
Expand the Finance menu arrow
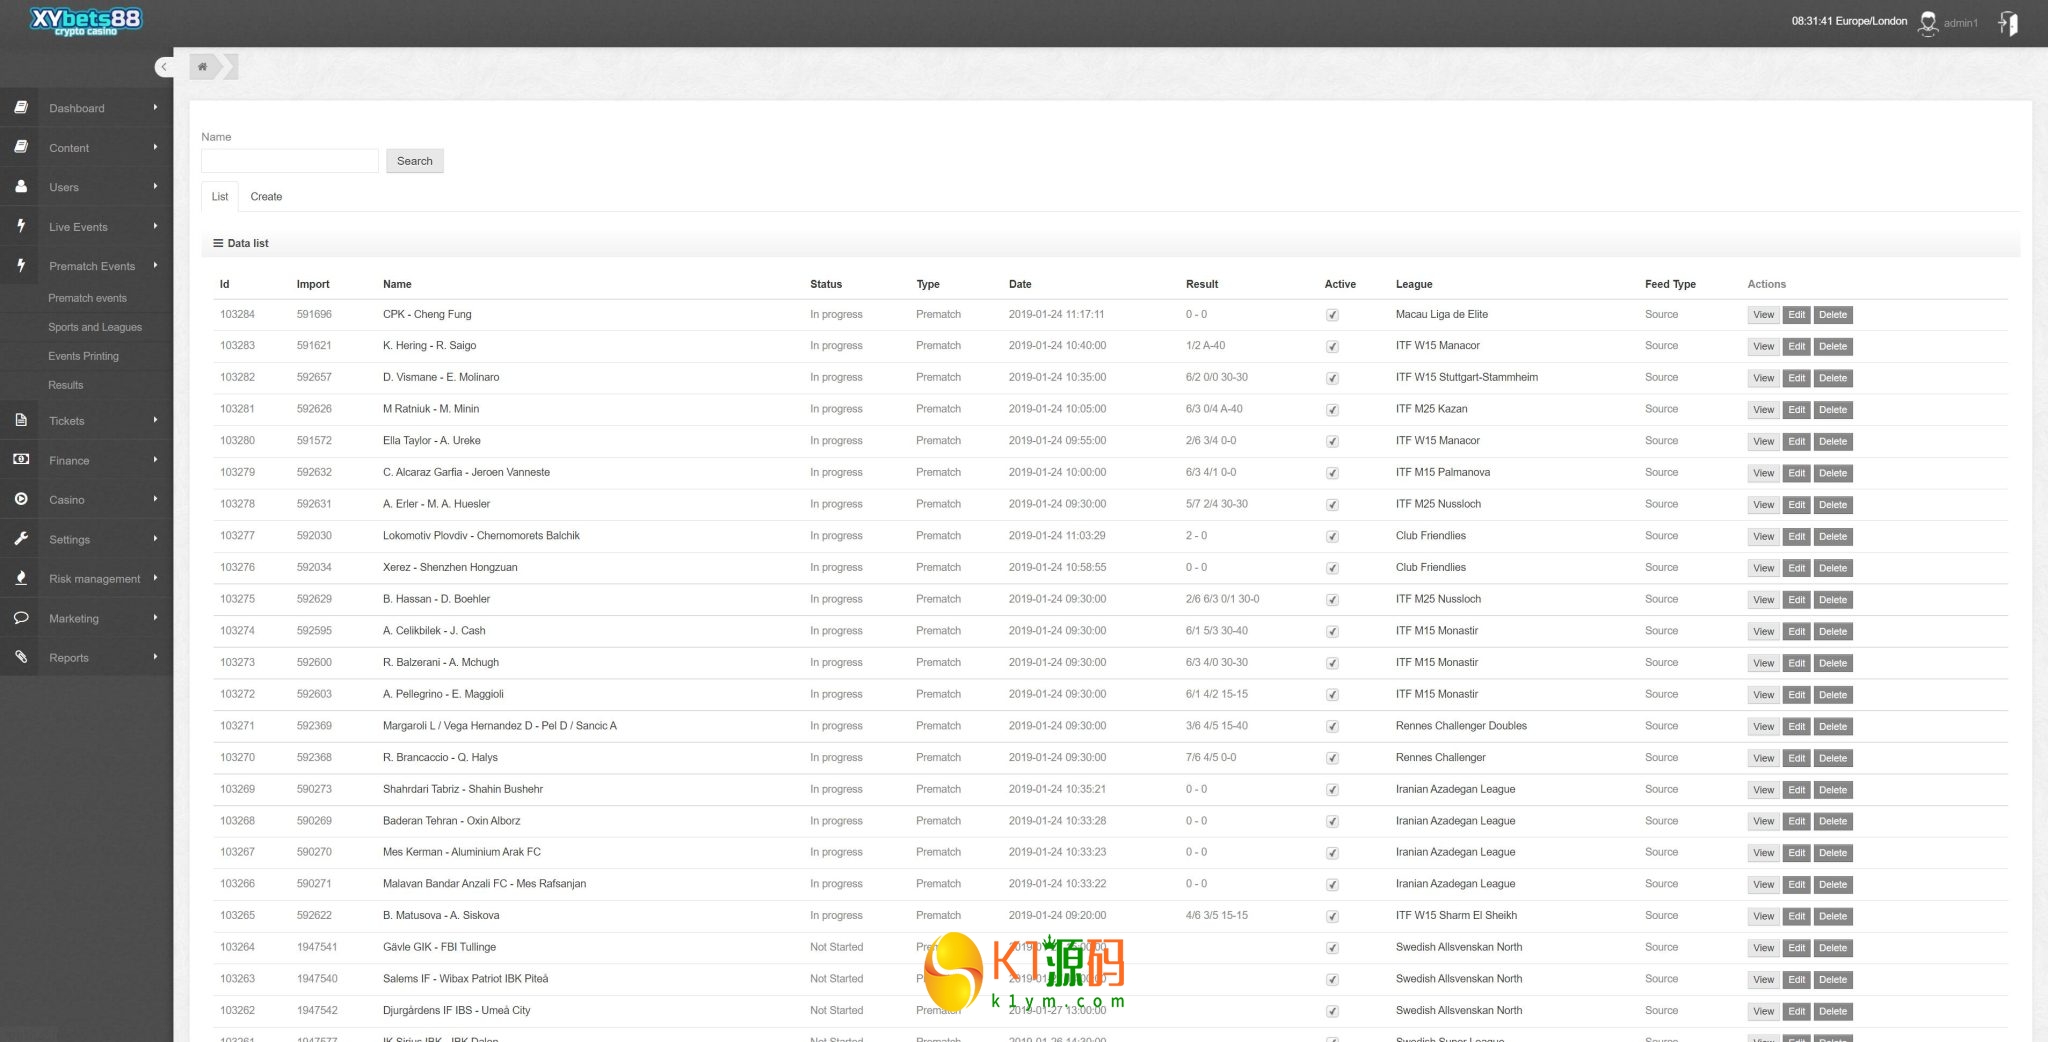coord(155,459)
